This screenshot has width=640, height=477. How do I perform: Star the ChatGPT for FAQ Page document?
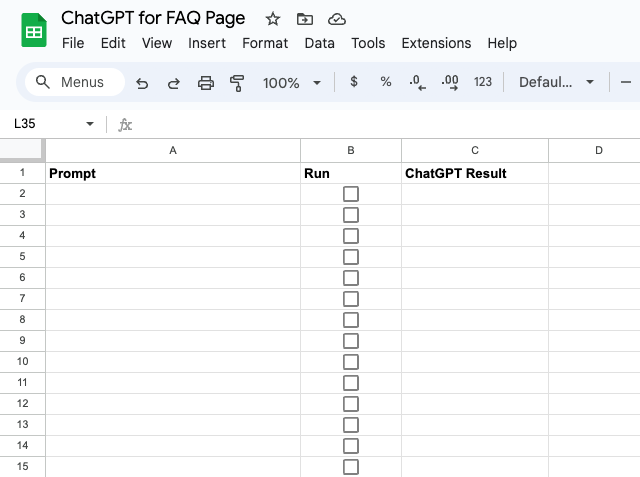coord(273,19)
